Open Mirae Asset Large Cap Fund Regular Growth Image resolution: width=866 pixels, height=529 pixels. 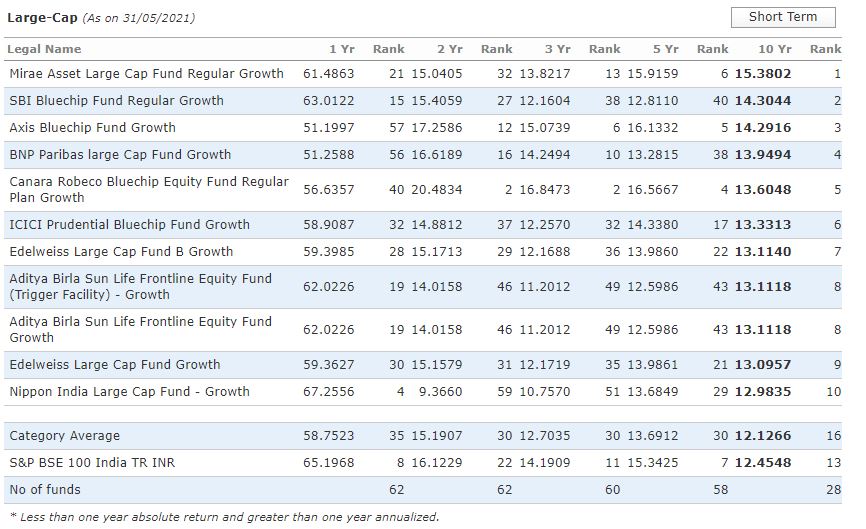coord(146,73)
